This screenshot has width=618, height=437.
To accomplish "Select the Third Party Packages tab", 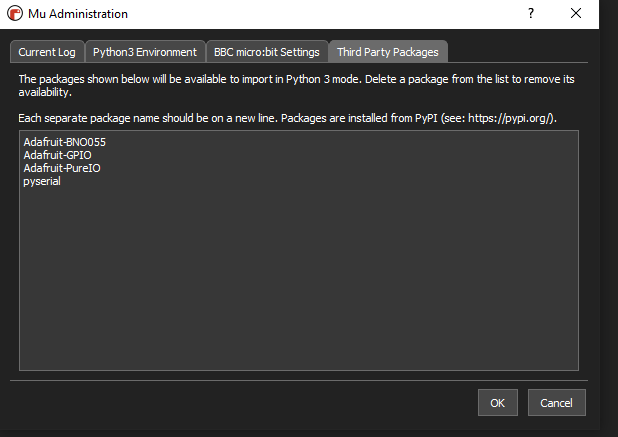I will (388, 52).
